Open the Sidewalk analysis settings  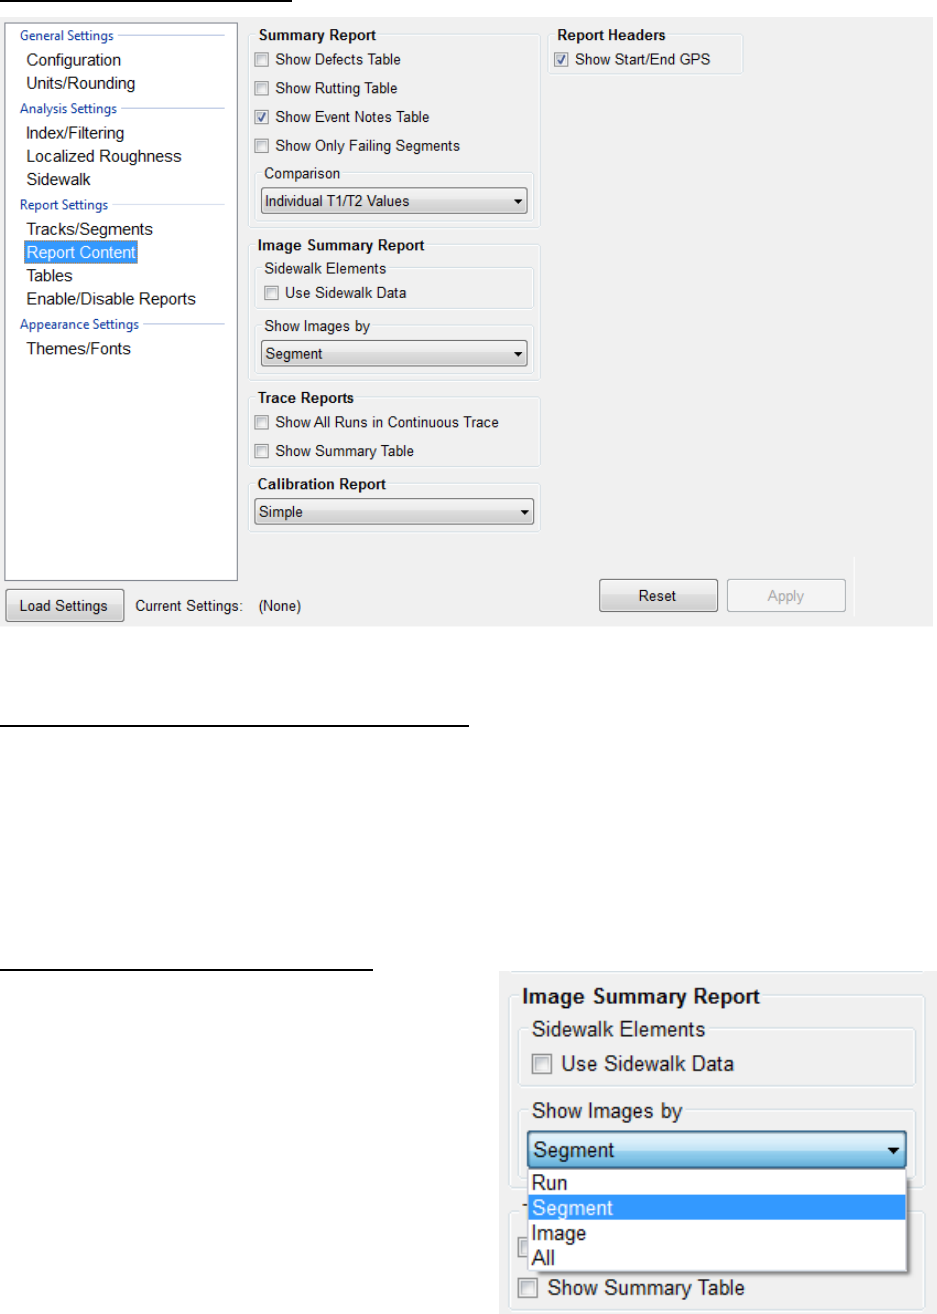[x=58, y=179]
